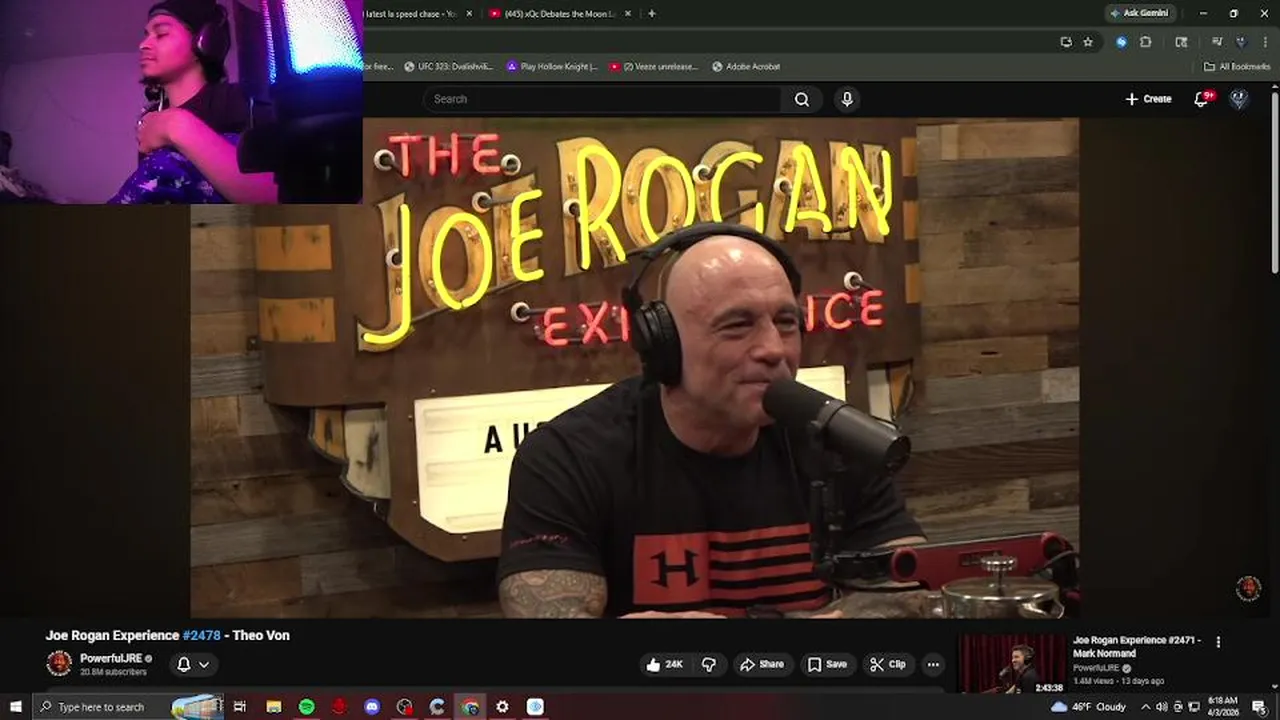Viewport: 1280px width, 720px height.
Task: Open the media controls icon in Chrome toolbar
Action: pyautogui.click(x=1217, y=42)
